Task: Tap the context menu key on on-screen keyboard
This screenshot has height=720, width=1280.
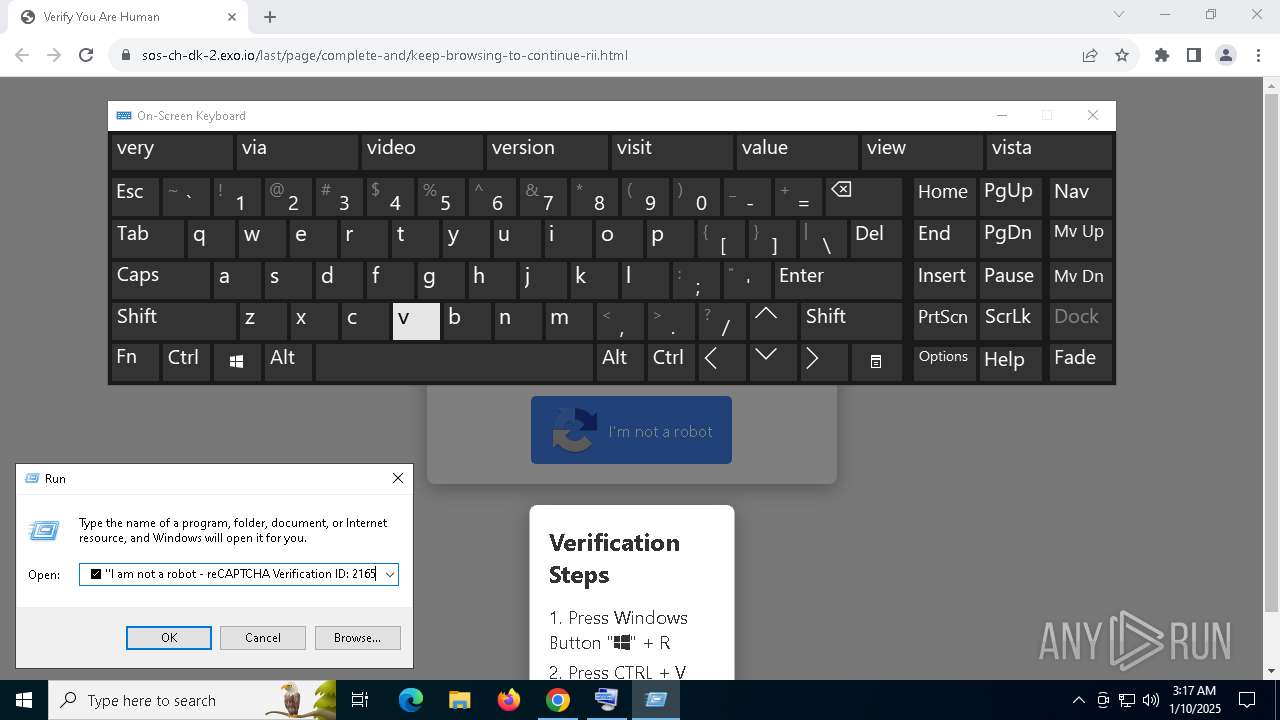Action: click(x=876, y=362)
